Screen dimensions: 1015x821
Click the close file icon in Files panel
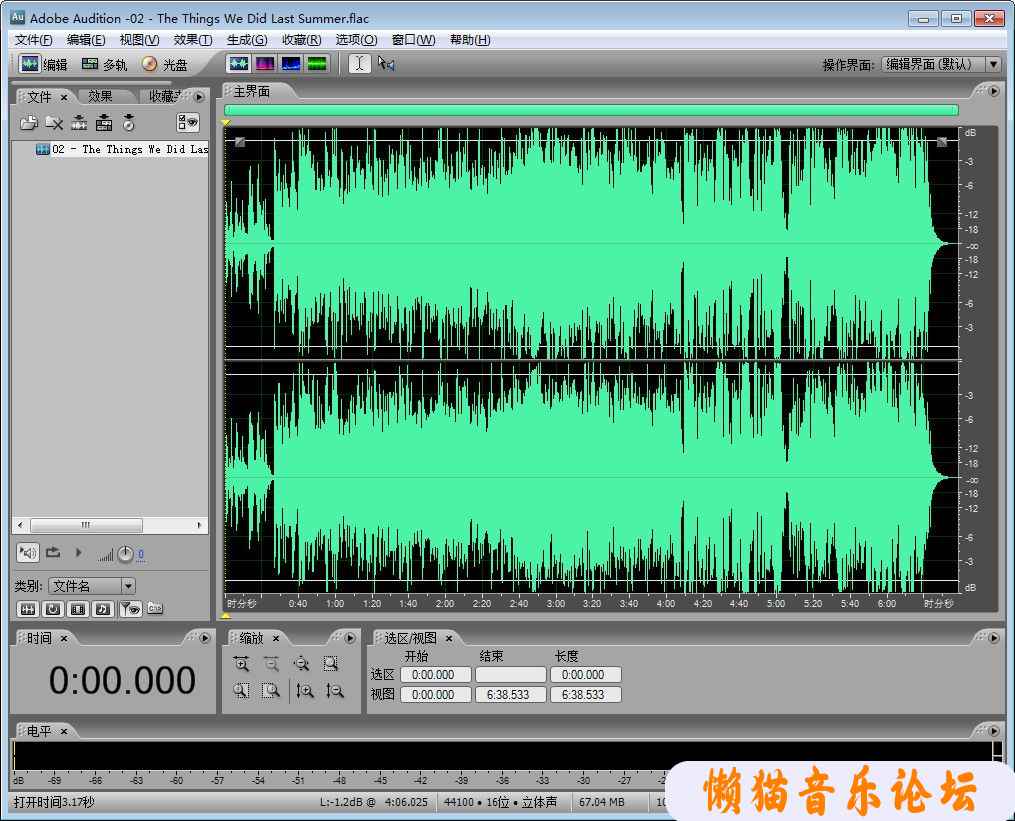54,122
